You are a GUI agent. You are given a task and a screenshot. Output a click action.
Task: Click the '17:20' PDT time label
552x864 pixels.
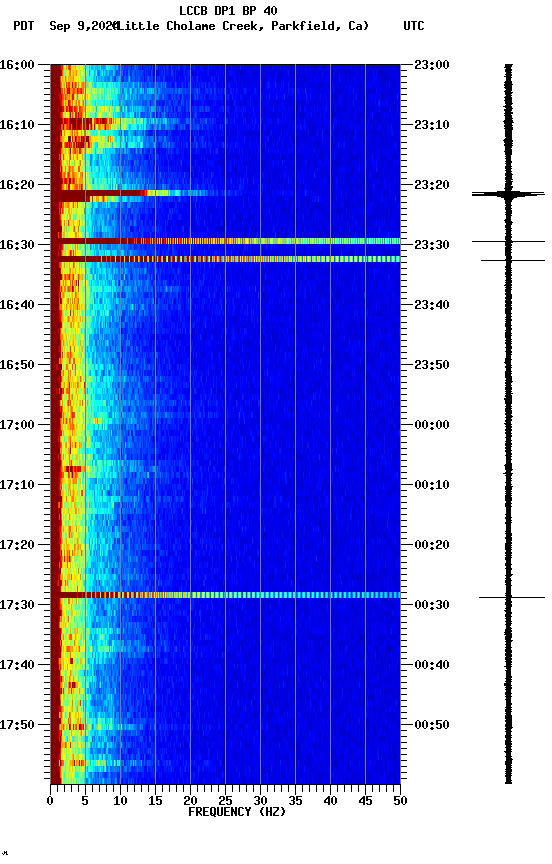click(17, 545)
